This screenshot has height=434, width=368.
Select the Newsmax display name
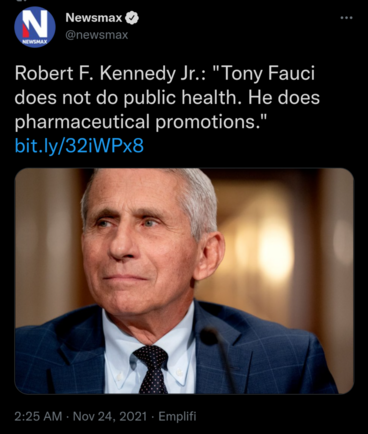[x=94, y=18]
